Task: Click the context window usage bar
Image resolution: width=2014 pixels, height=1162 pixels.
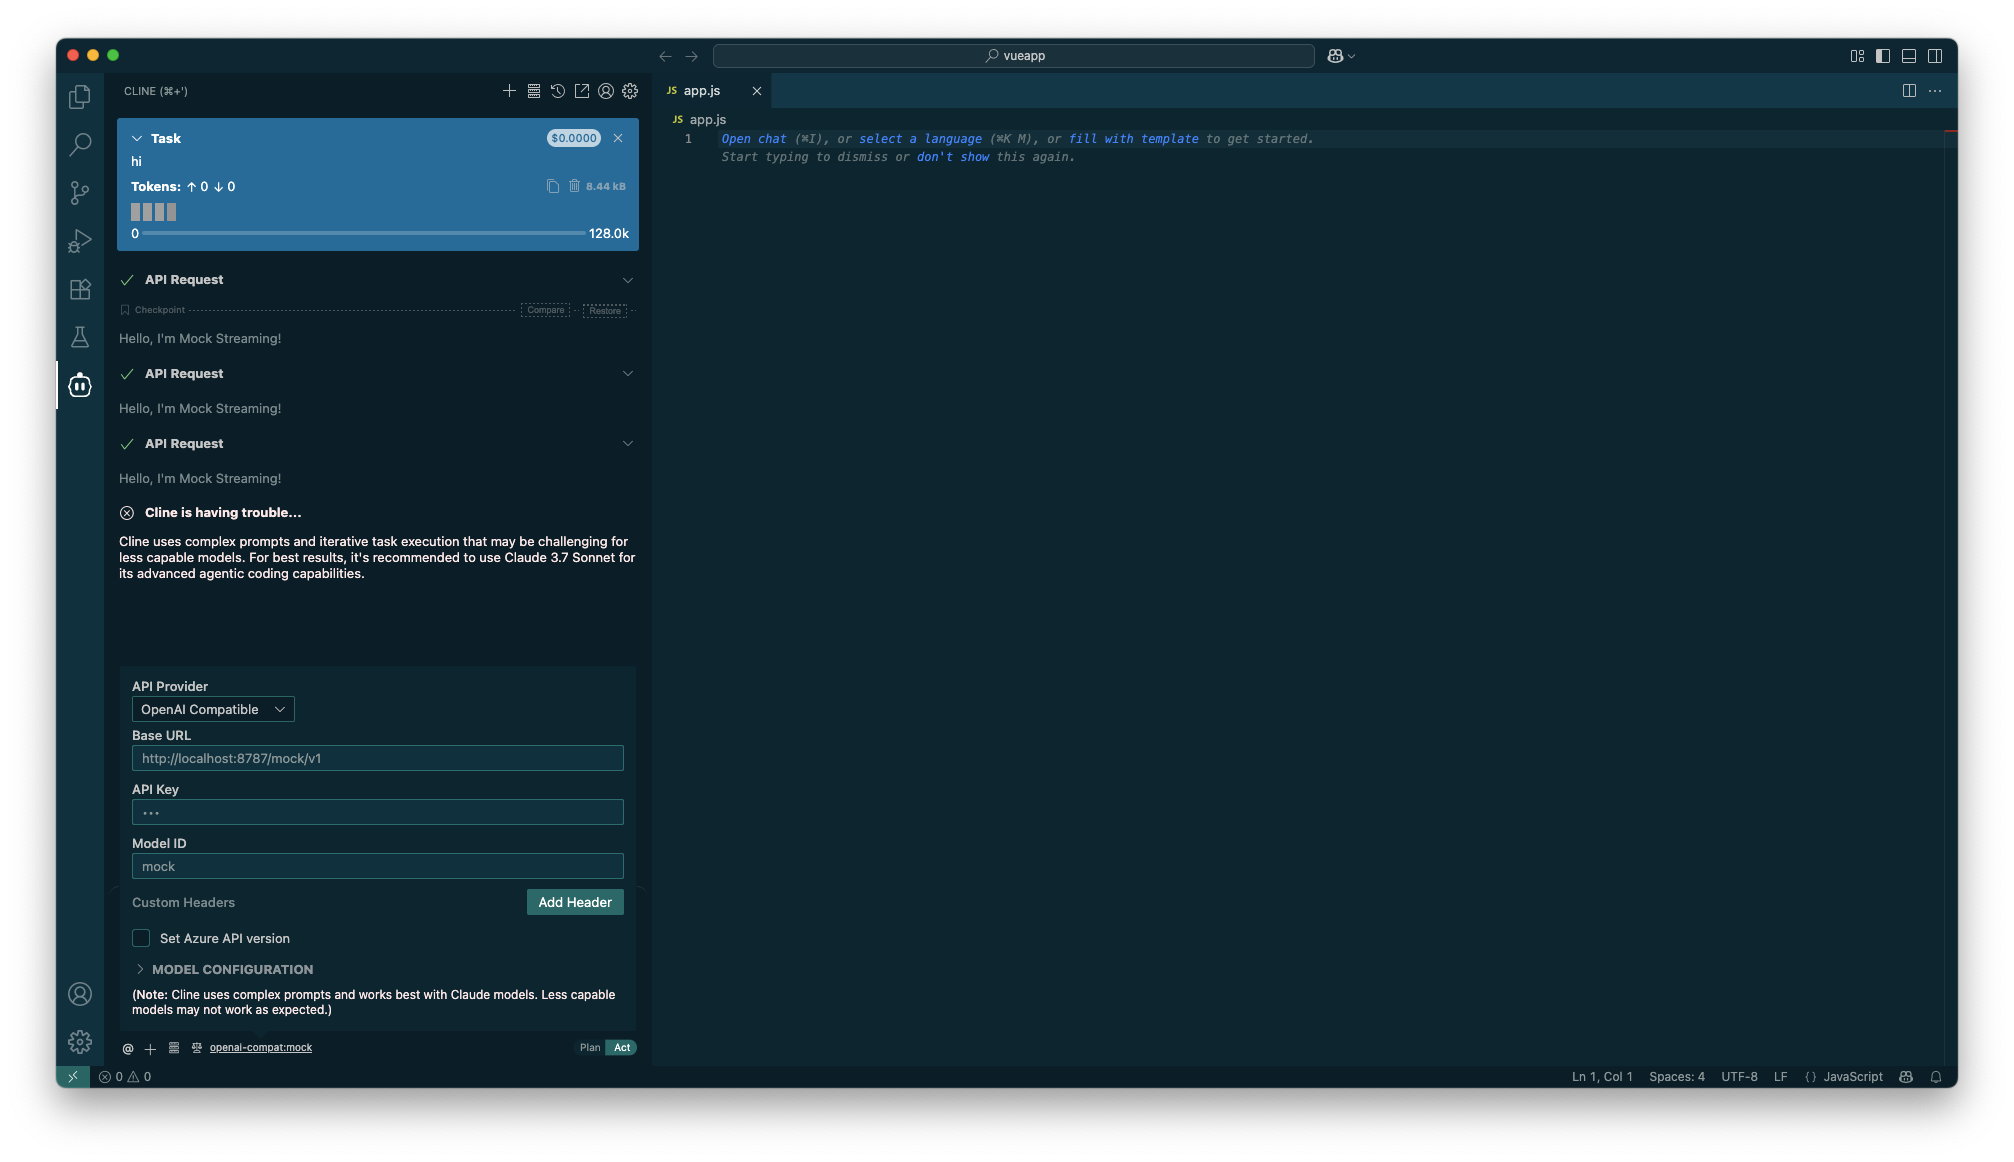Action: point(364,233)
